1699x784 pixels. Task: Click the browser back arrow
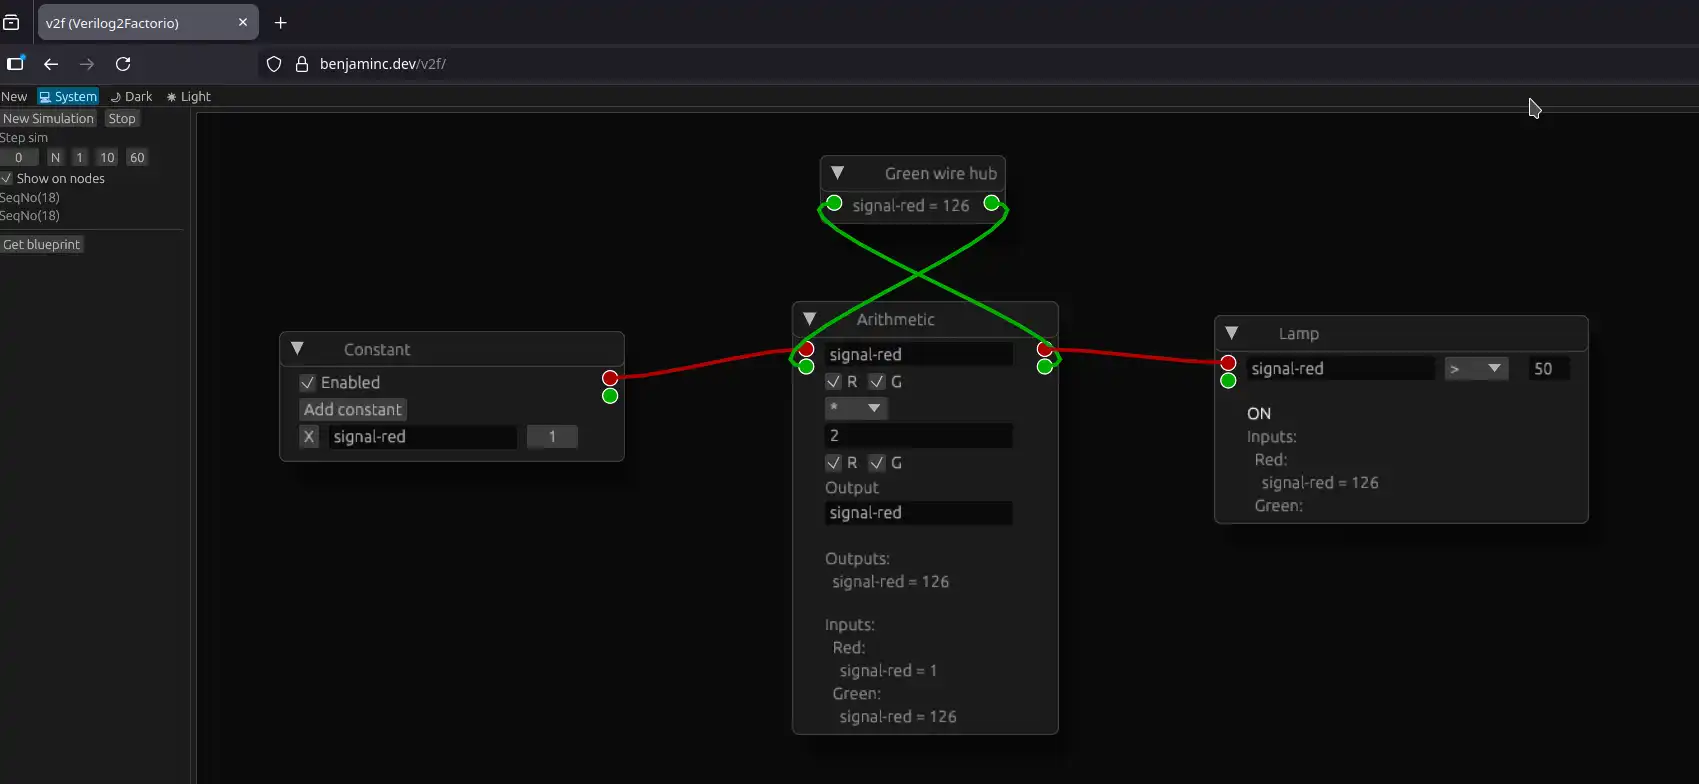click(x=51, y=64)
